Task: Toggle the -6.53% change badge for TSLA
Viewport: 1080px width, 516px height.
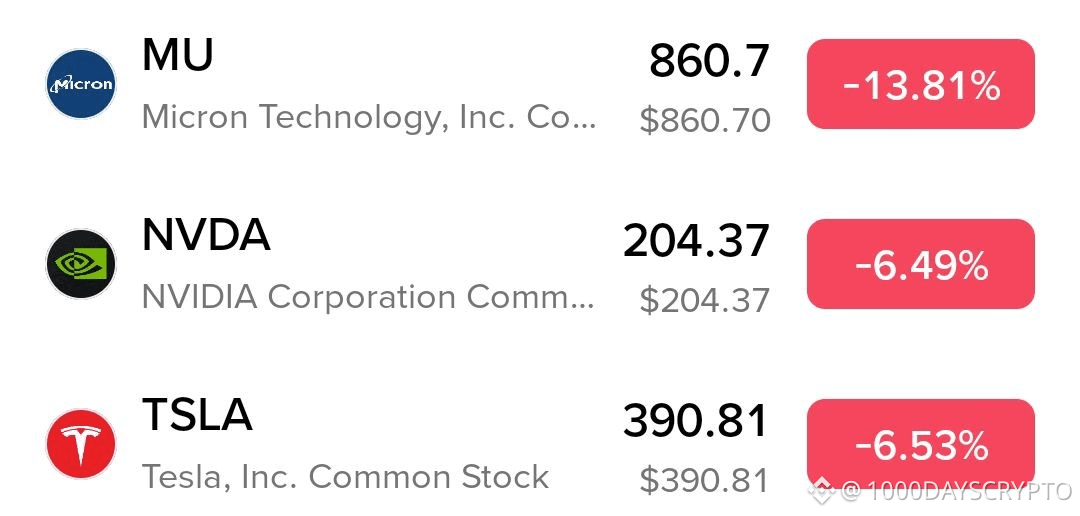Action: tap(921, 444)
